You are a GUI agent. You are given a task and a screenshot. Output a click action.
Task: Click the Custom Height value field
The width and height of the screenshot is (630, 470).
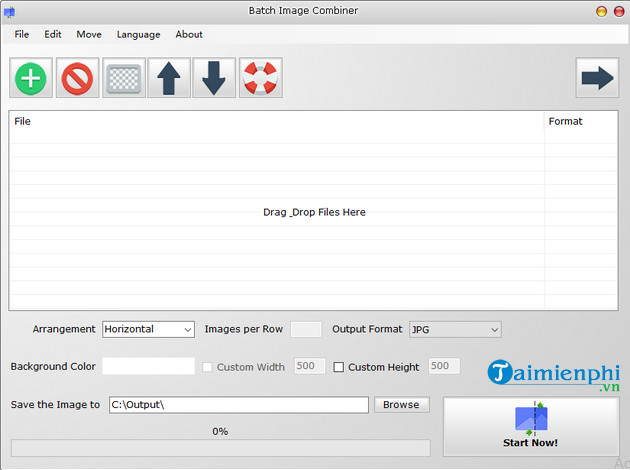(444, 366)
